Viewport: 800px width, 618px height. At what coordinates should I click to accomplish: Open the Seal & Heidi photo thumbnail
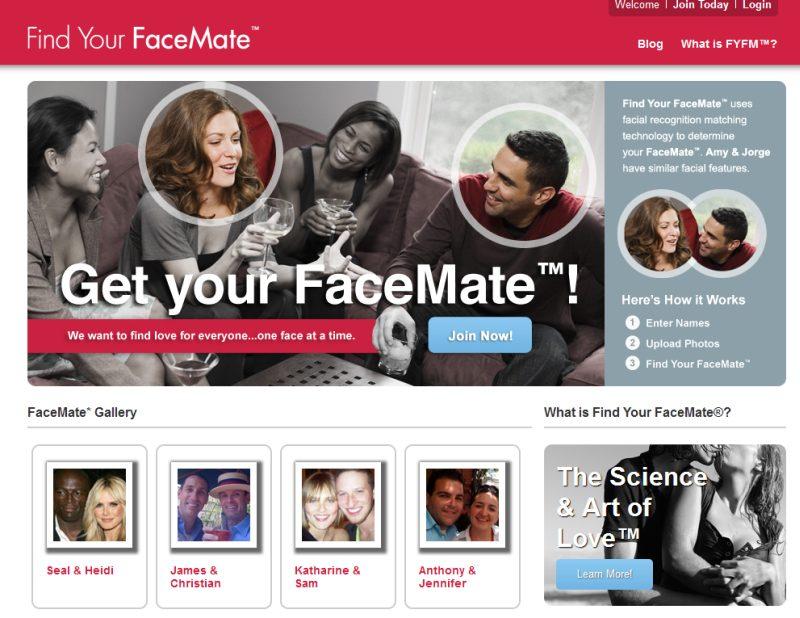[x=90, y=505]
